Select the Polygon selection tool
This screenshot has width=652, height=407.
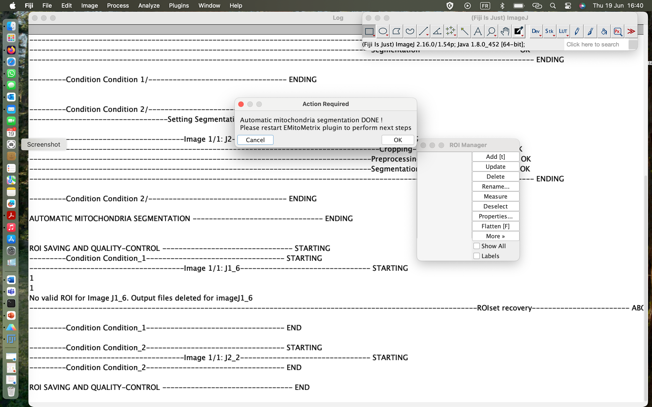tap(396, 31)
